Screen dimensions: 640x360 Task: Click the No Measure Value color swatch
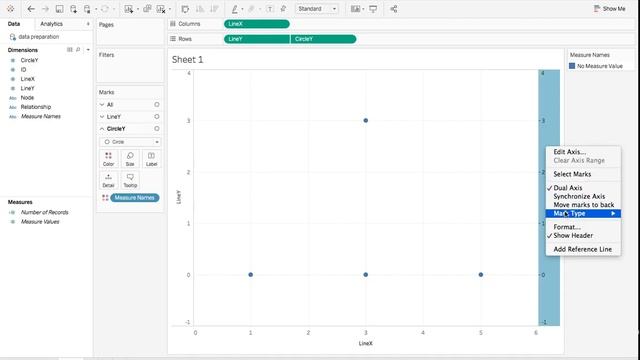572,66
